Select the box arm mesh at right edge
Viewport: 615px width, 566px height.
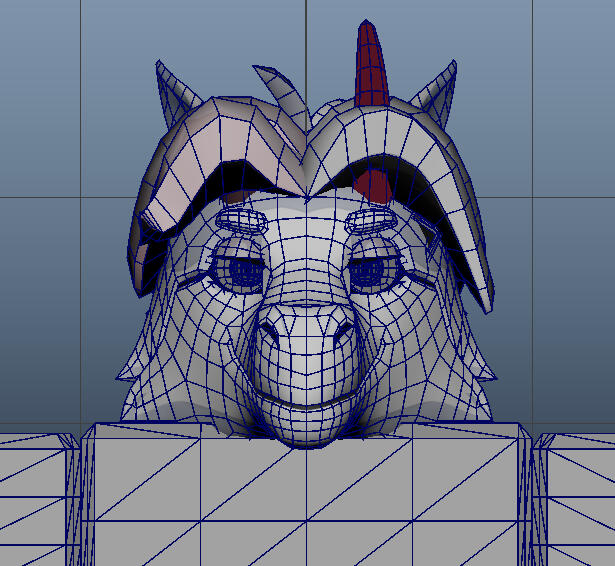click(575, 499)
